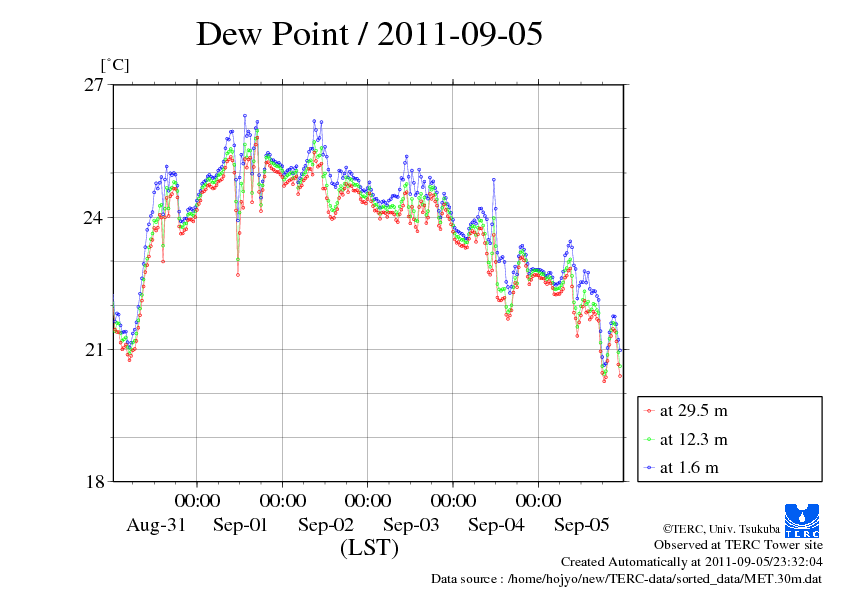The height and width of the screenshot is (595, 842).
Task: Click the Sep-03 date label
Action: click(411, 525)
